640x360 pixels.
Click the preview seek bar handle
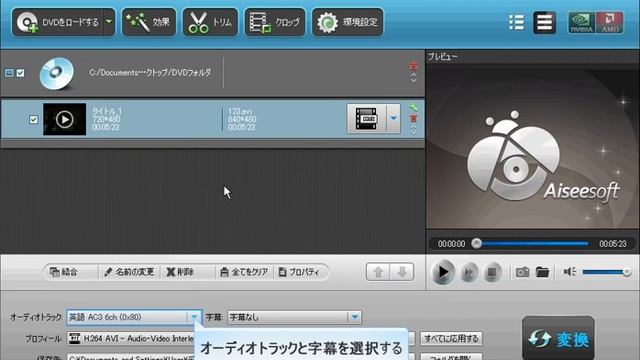[476, 244]
